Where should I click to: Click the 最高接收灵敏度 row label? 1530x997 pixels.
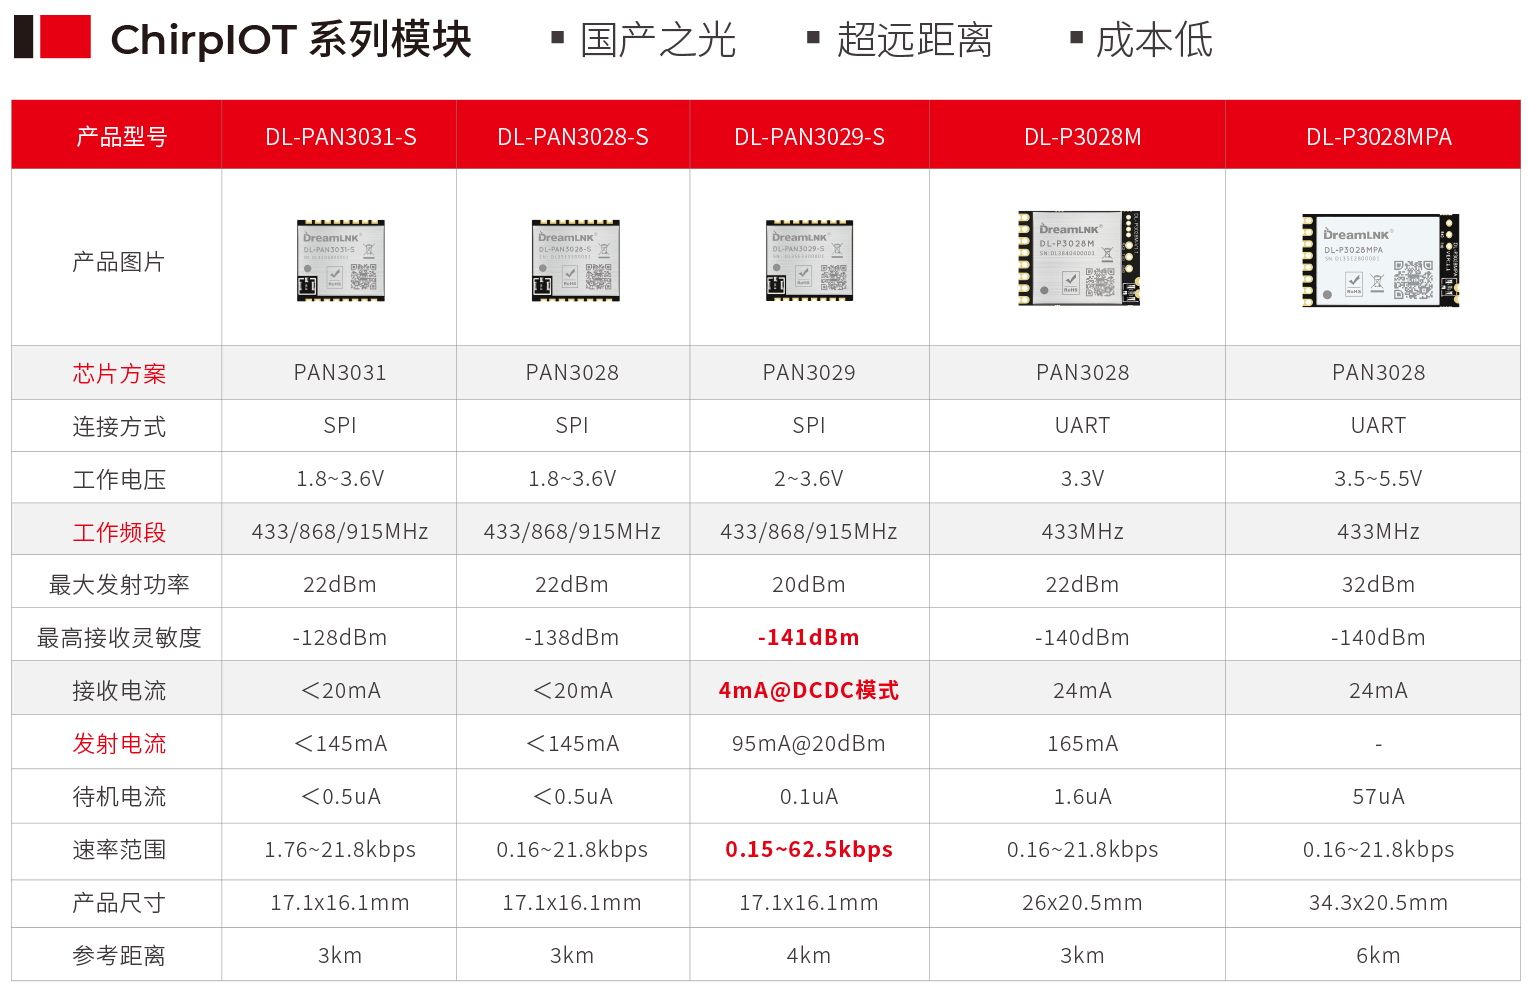[x=119, y=638]
